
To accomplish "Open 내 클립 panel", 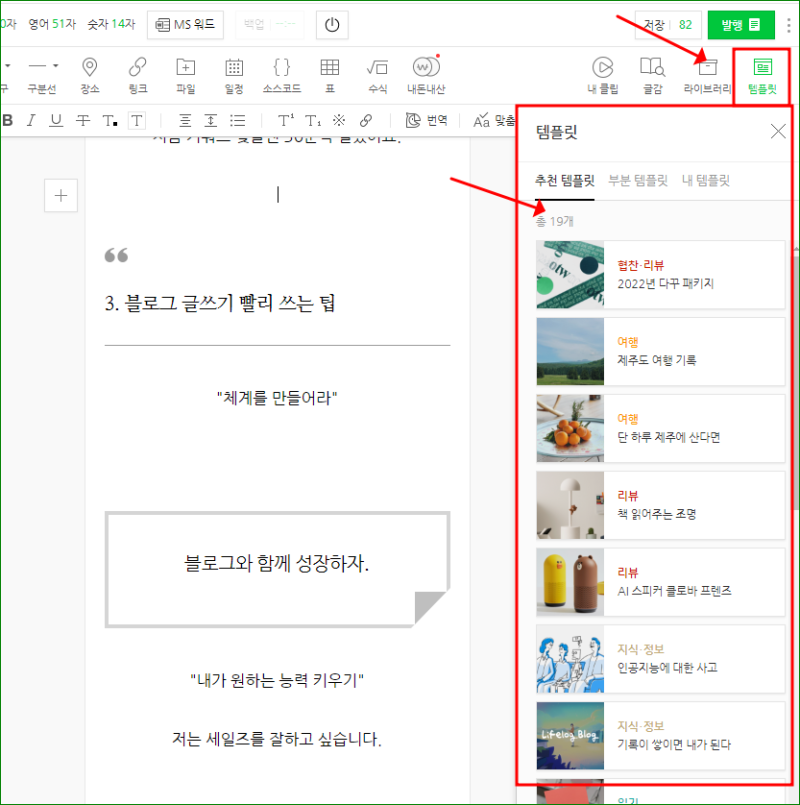I will [x=603, y=75].
